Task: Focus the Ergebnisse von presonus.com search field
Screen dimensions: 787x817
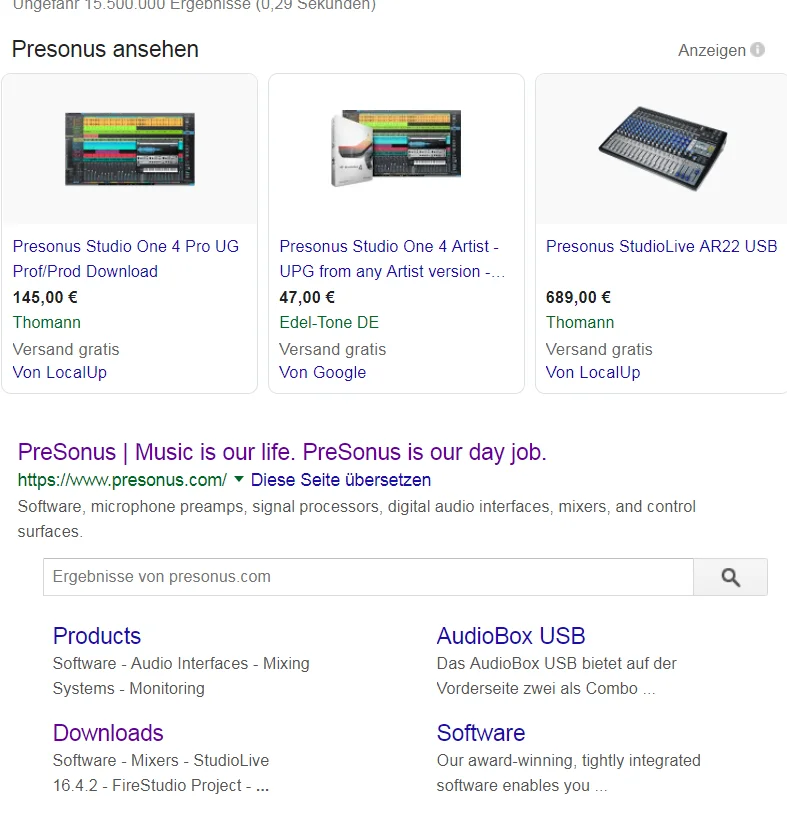Action: (x=368, y=577)
